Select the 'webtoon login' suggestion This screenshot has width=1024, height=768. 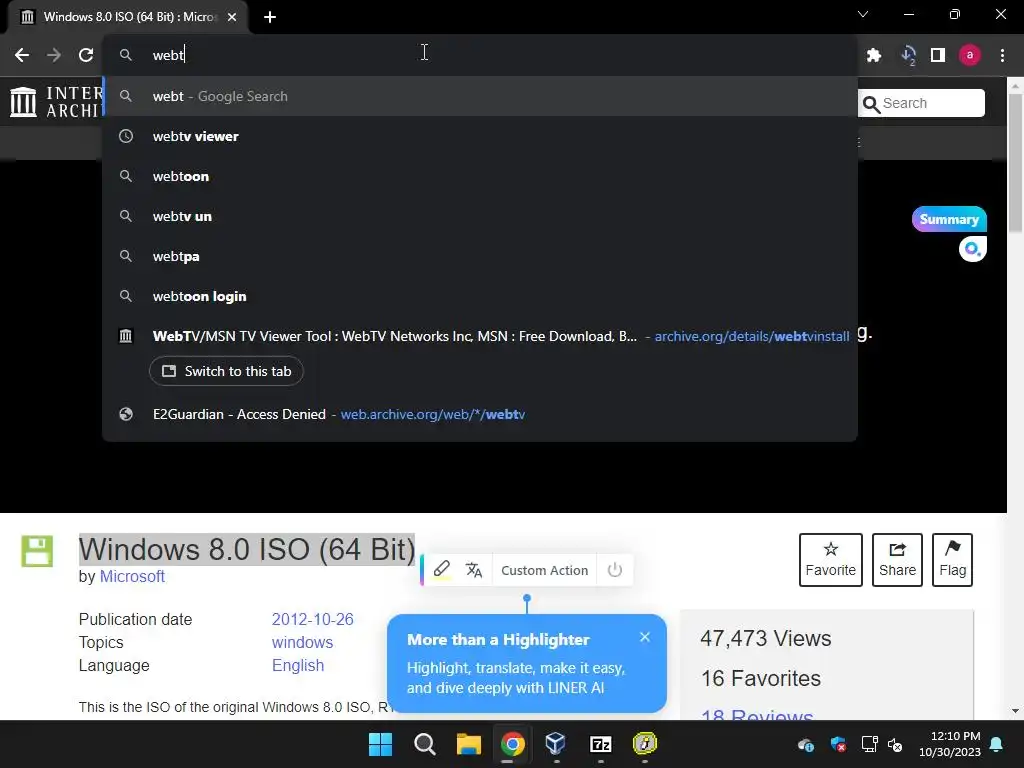pyautogui.click(x=480, y=296)
